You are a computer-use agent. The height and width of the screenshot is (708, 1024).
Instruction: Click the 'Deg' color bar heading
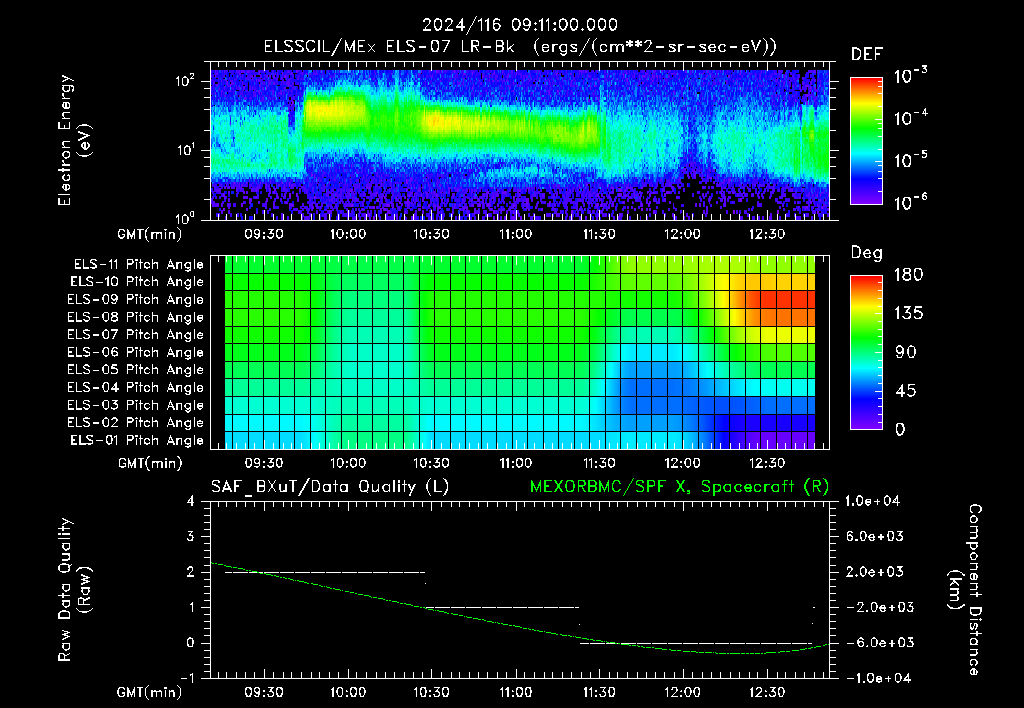point(867,253)
